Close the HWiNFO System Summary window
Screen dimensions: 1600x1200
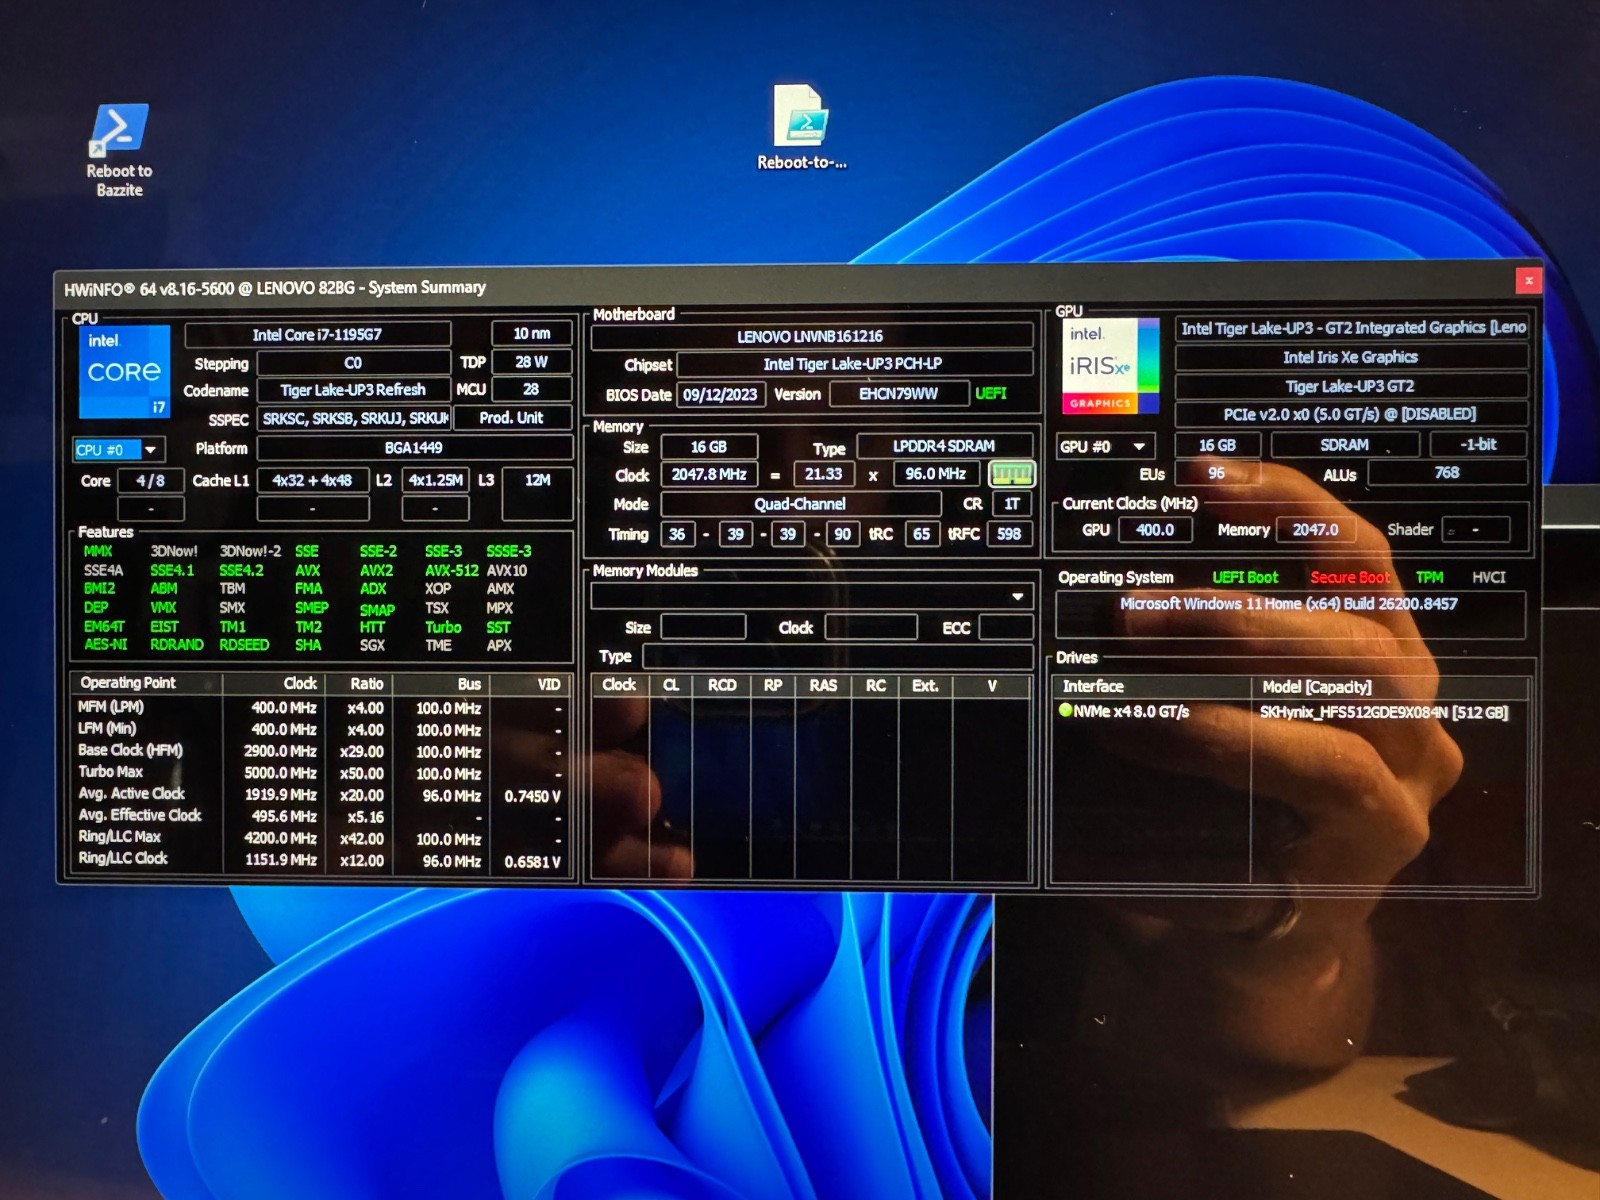pos(1528,281)
